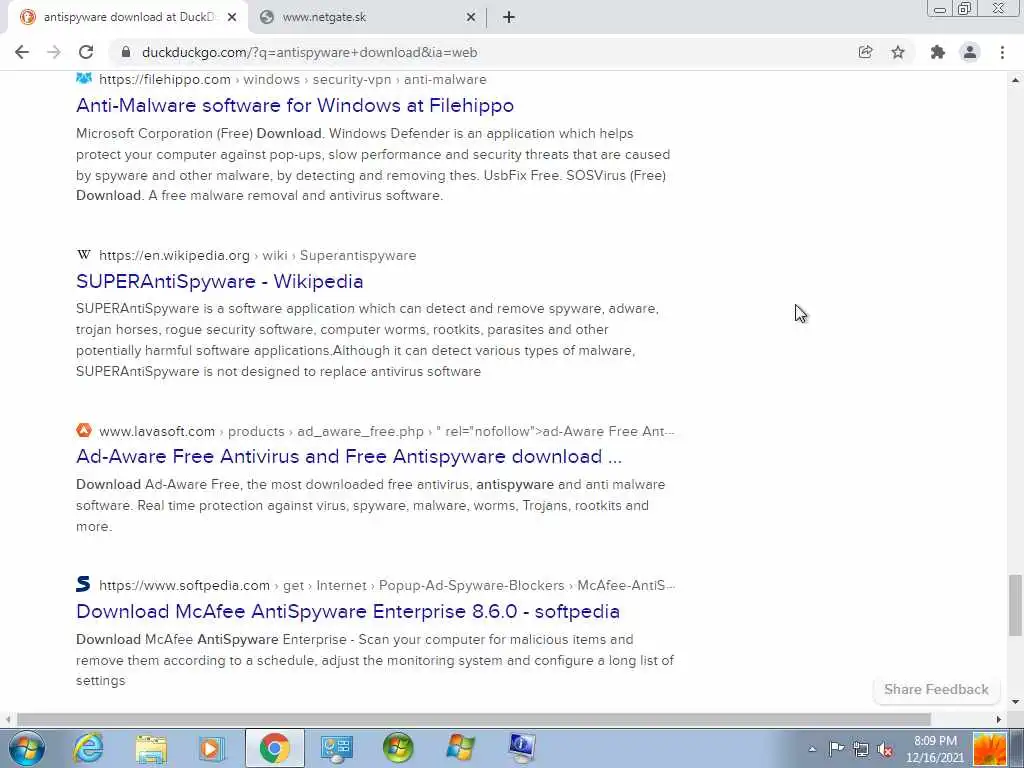1024x768 pixels.
Task: Open the media player taskbar icon
Action: pyautogui.click(x=212, y=748)
